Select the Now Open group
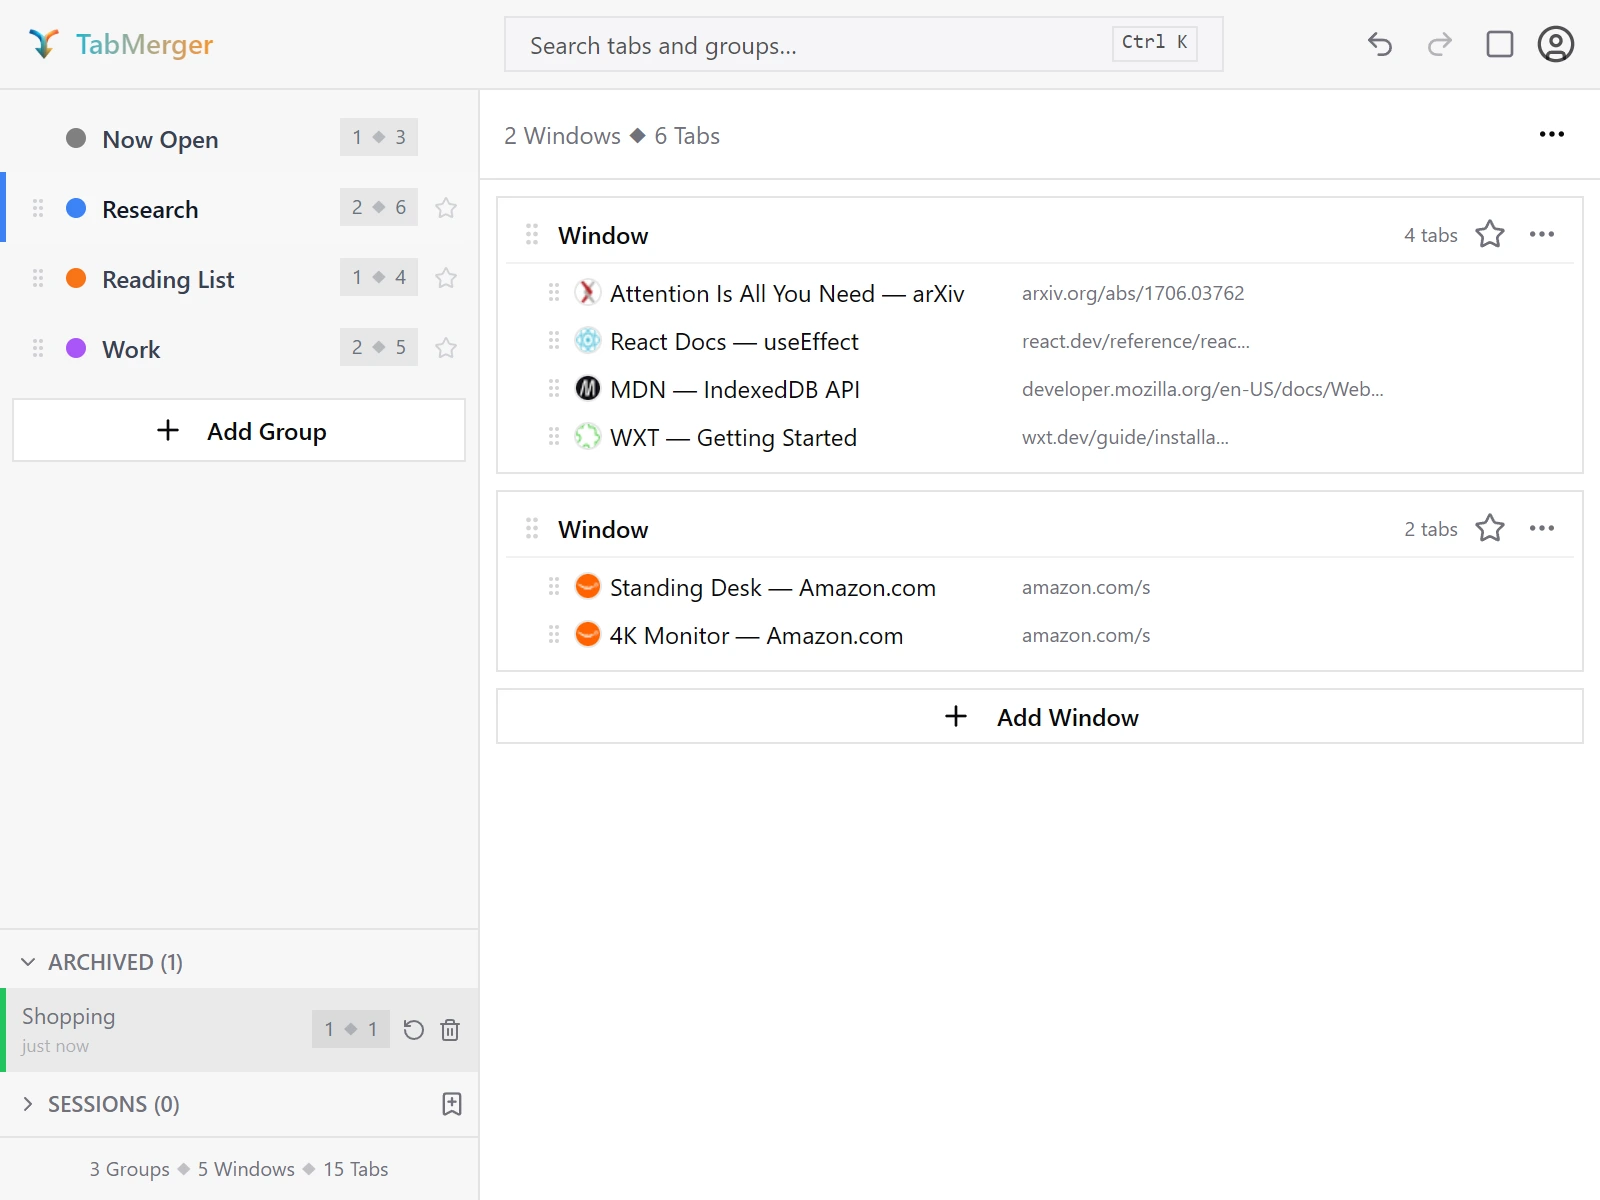The width and height of the screenshot is (1600, 1200). tap(240, 138)
